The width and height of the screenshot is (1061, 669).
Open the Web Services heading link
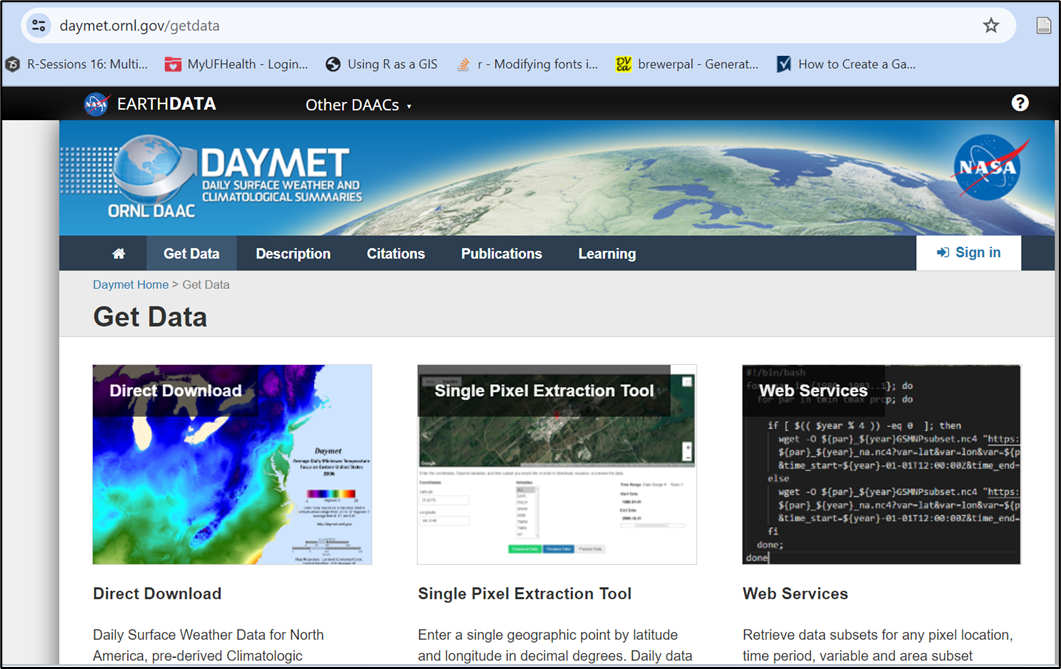click(x=795, y=593)
